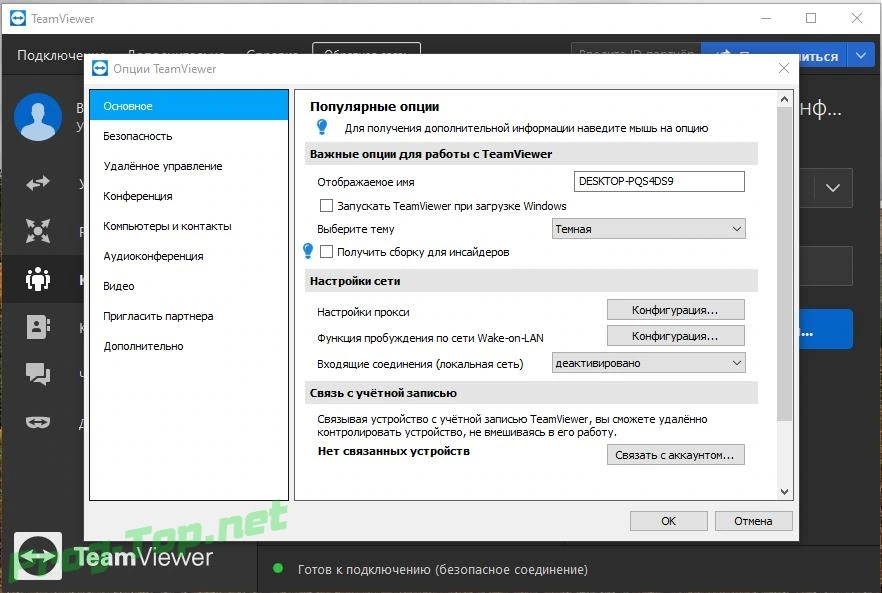The image size is (882, 593).
Task: Click the green connection status indicator
Action: (x=278, y=569)
